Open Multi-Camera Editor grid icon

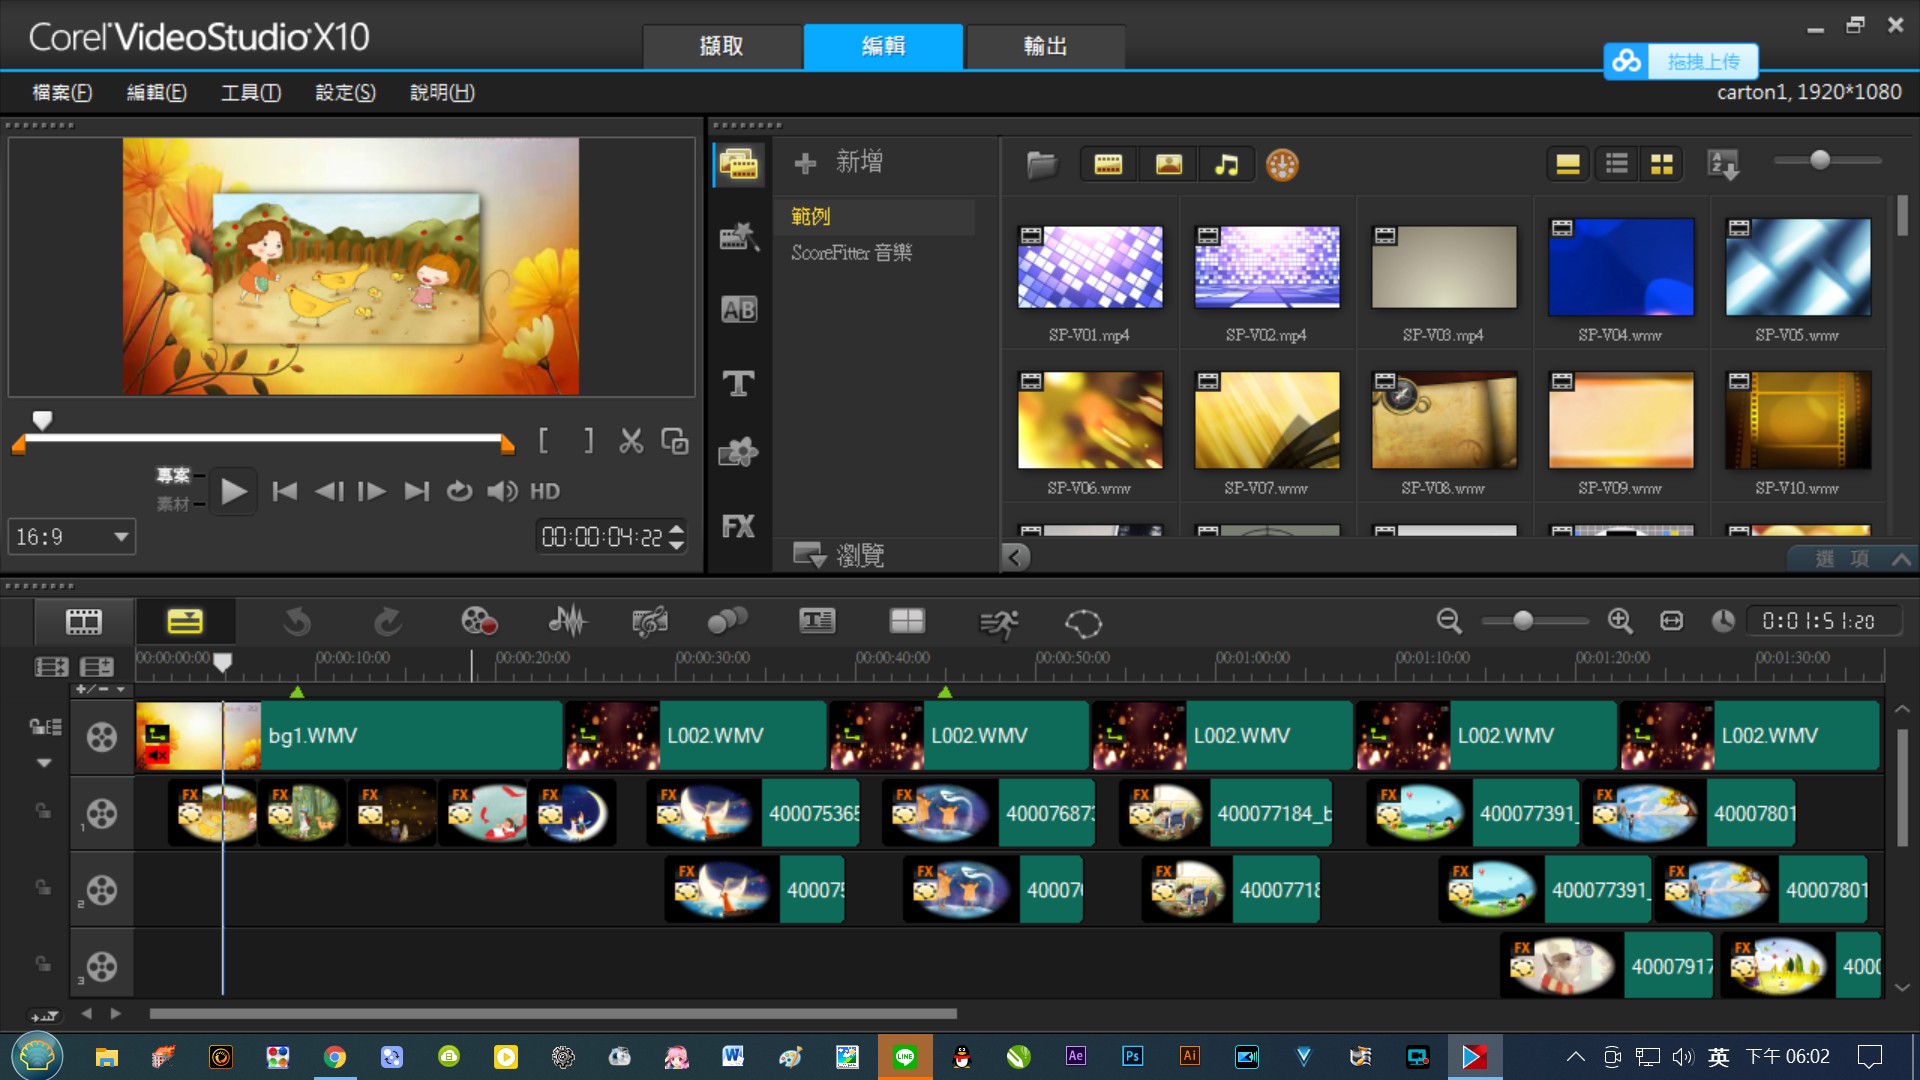[x=907, y=622]
